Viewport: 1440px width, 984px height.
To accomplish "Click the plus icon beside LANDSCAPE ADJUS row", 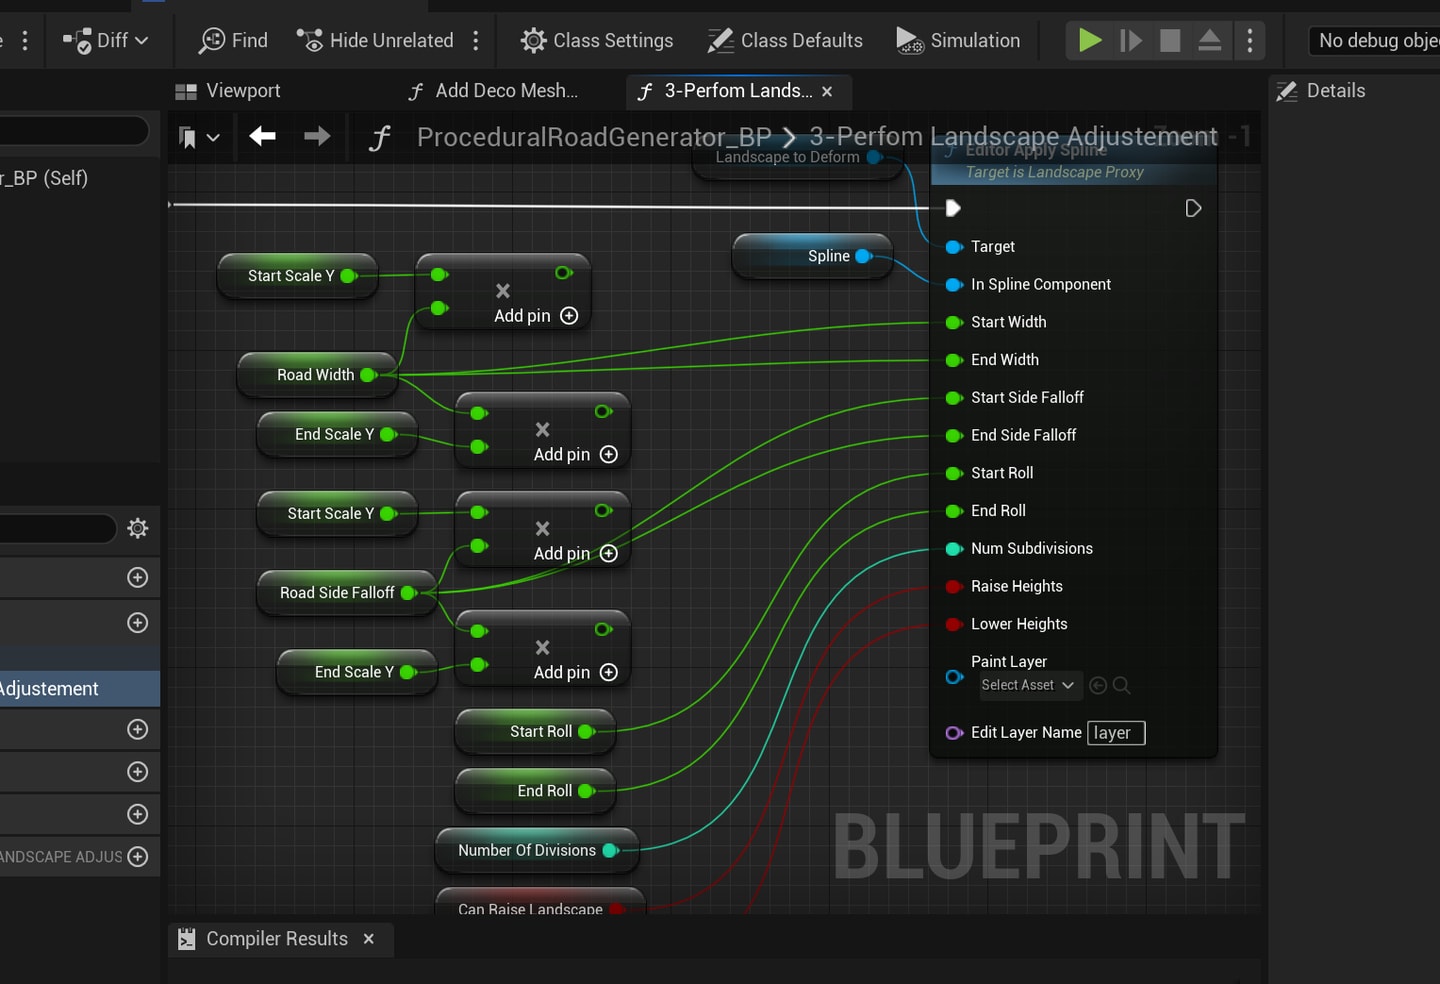I will (138, 857).
